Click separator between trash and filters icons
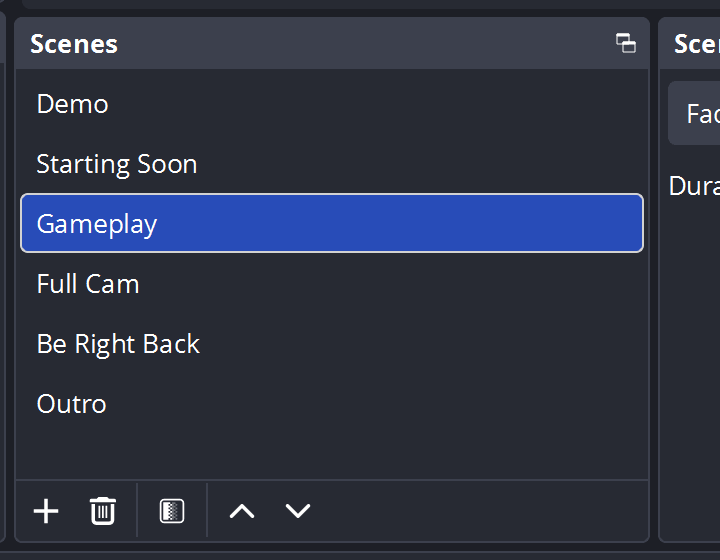 (137, 511)
